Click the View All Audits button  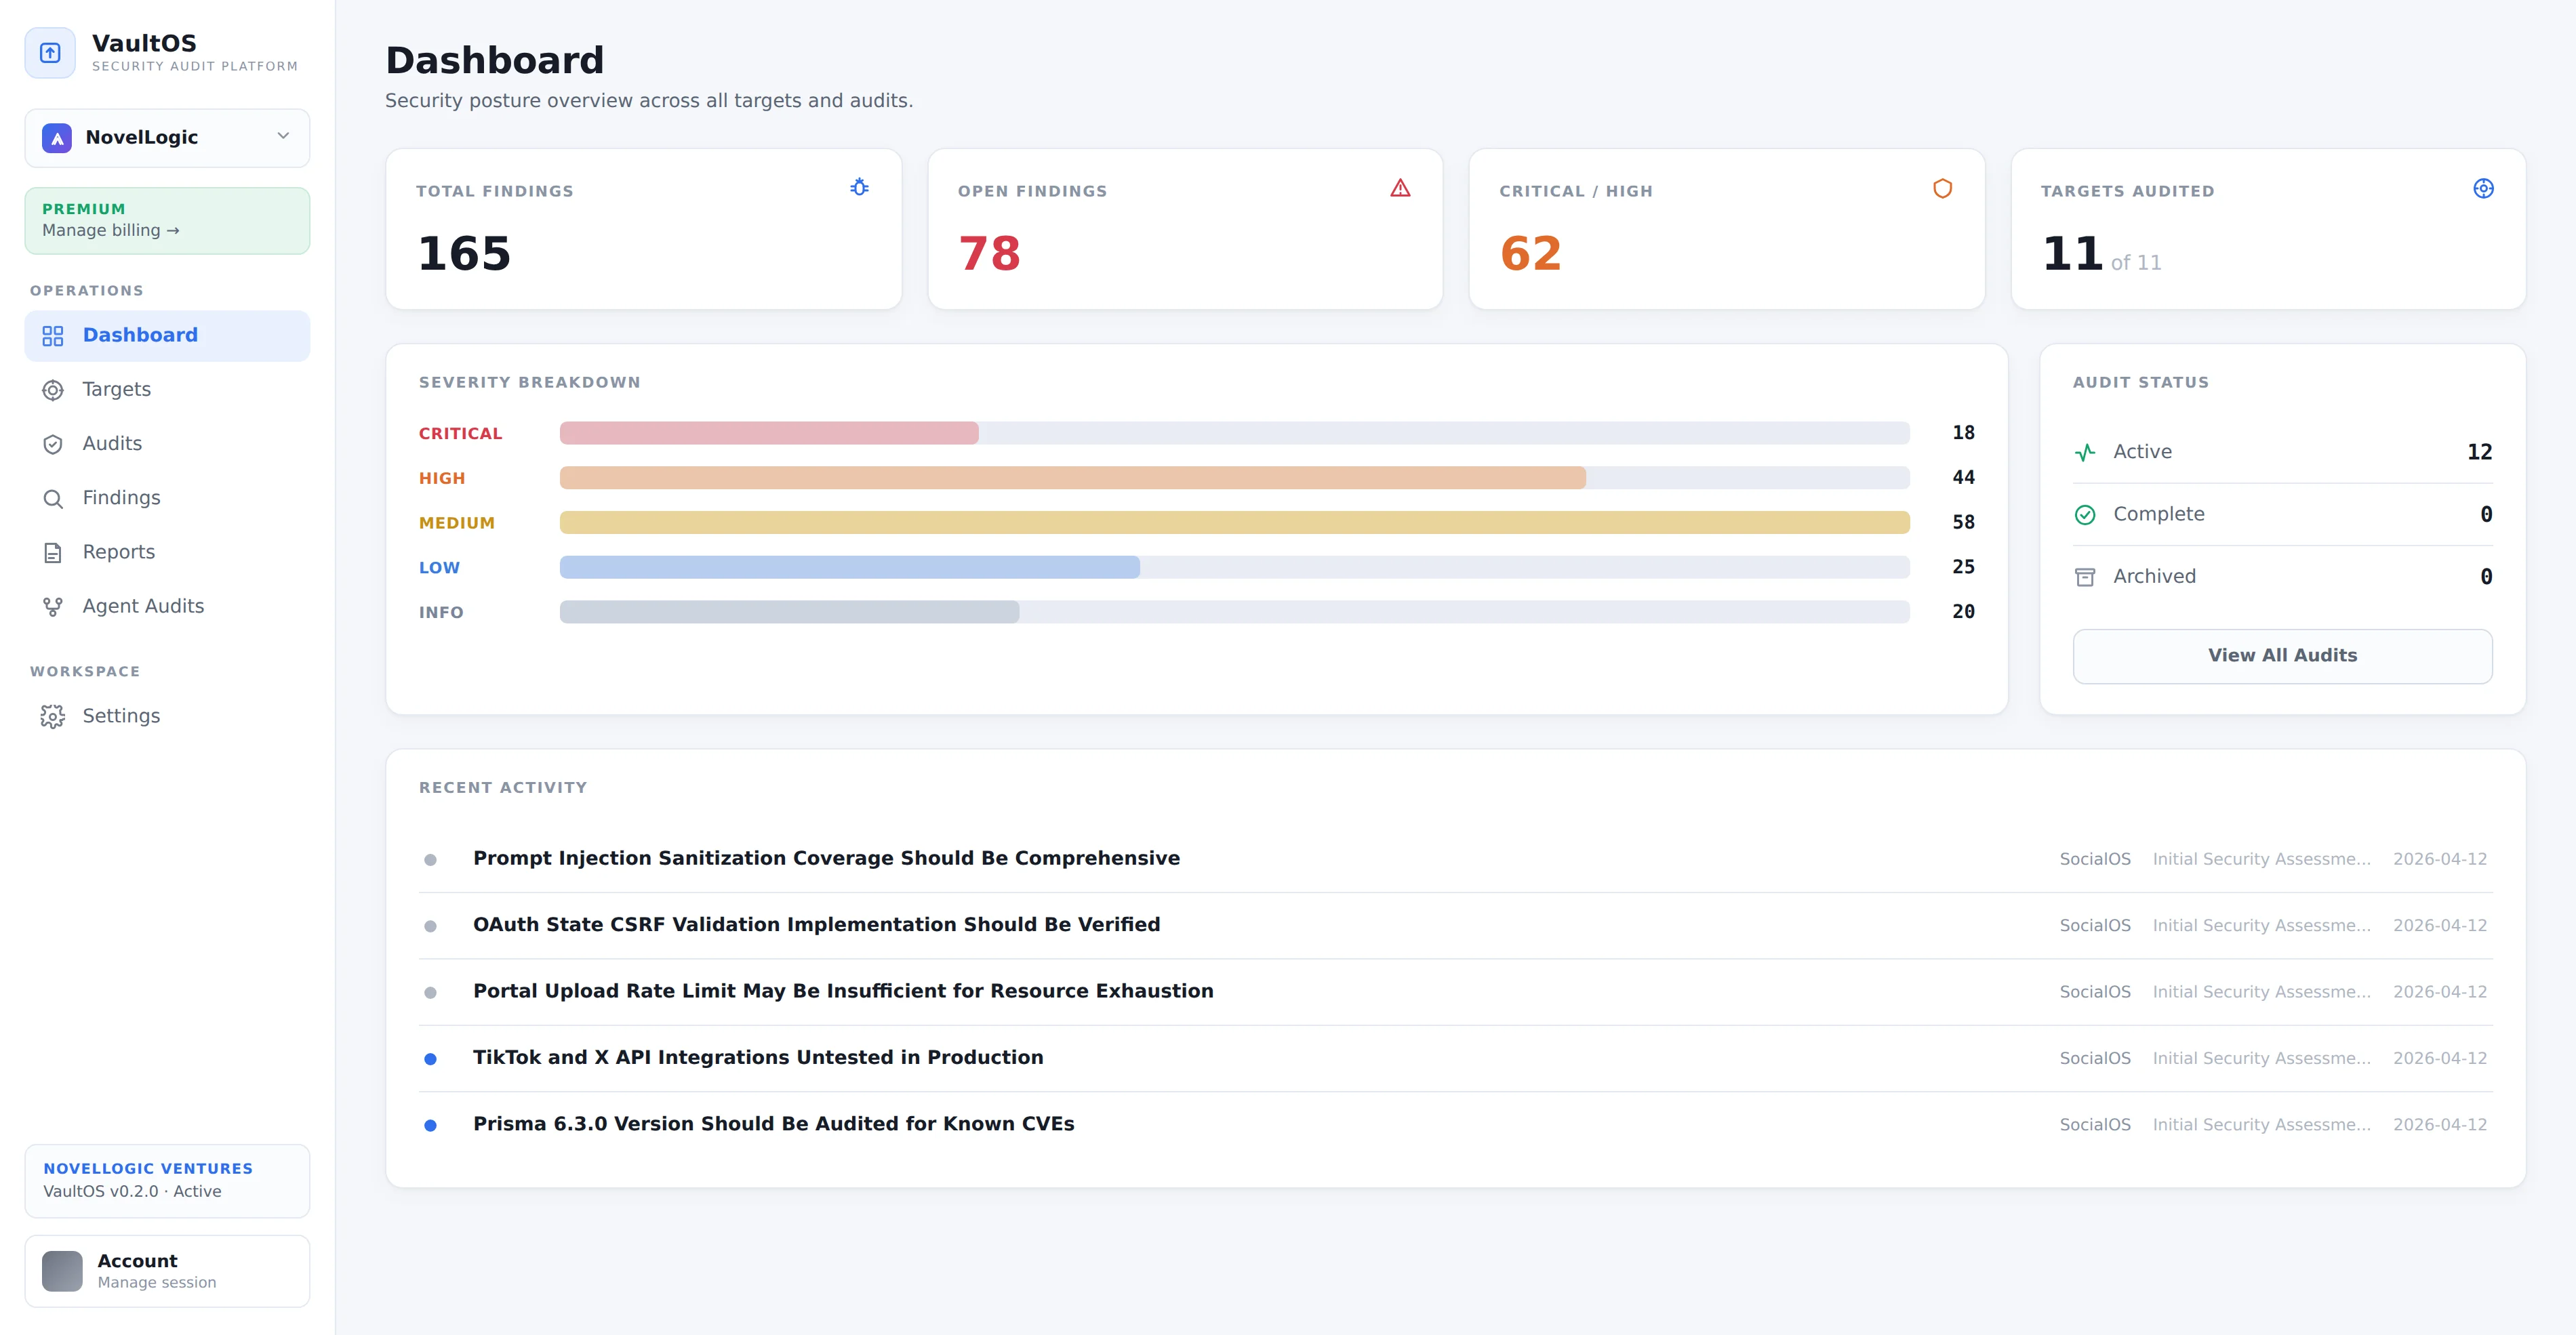point(2282,656)
